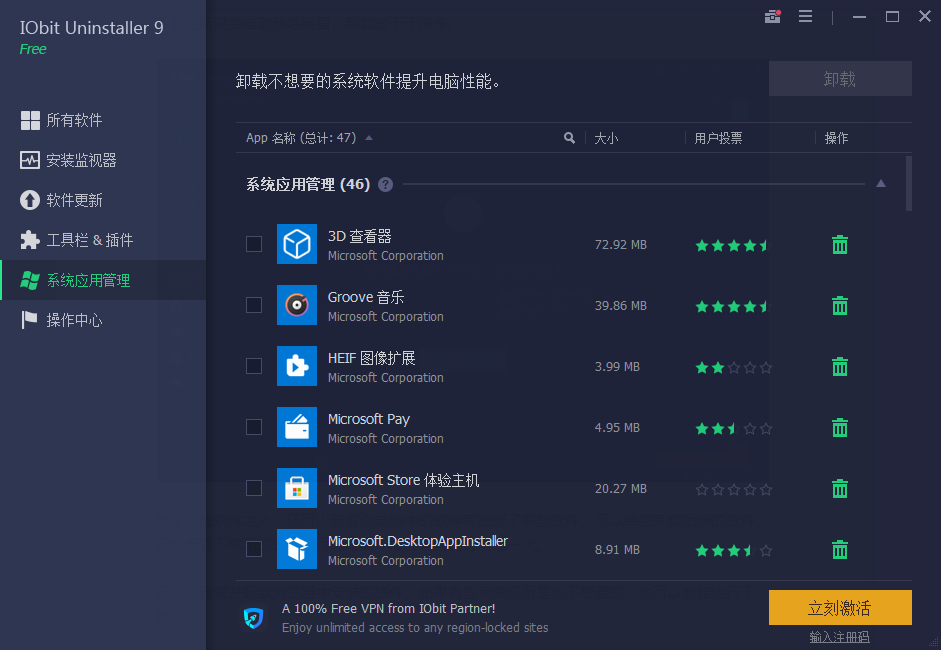941x650 pixels.
Task: Click the 操作 column header
Action: 836,139
